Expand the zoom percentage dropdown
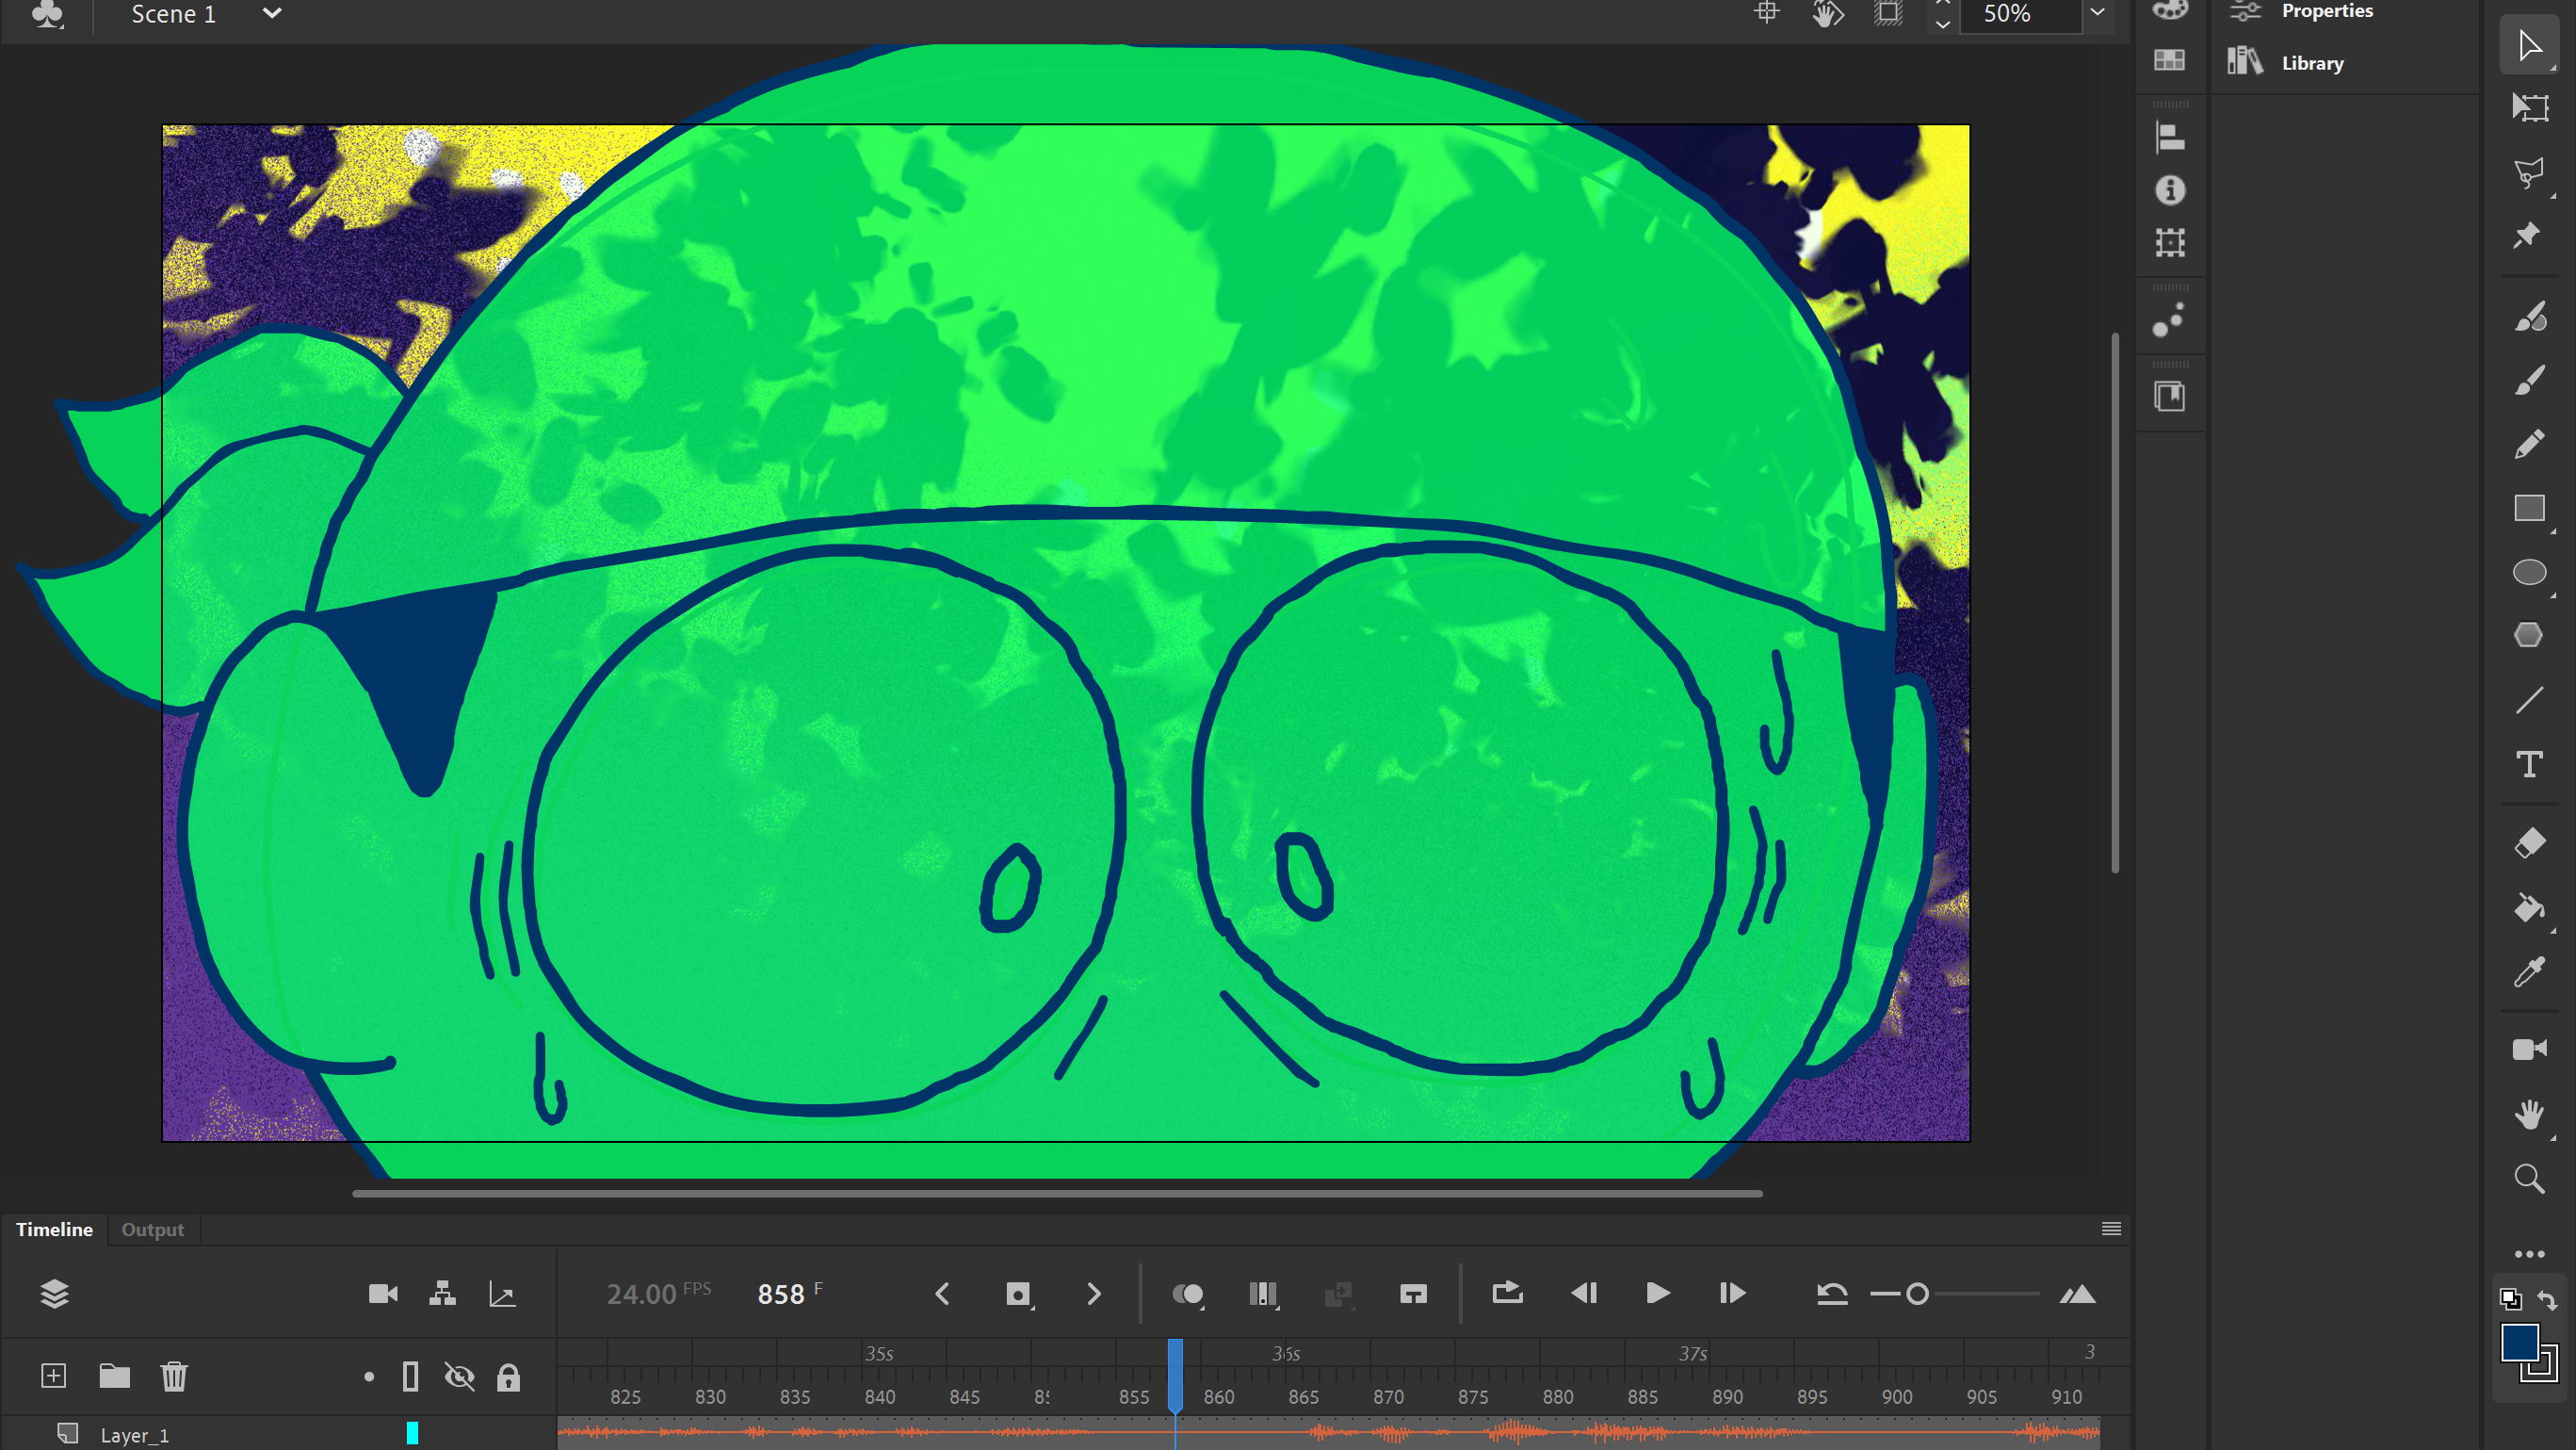The image size is (2576, 1450). pyautogui.click(x=2097, y=14)
